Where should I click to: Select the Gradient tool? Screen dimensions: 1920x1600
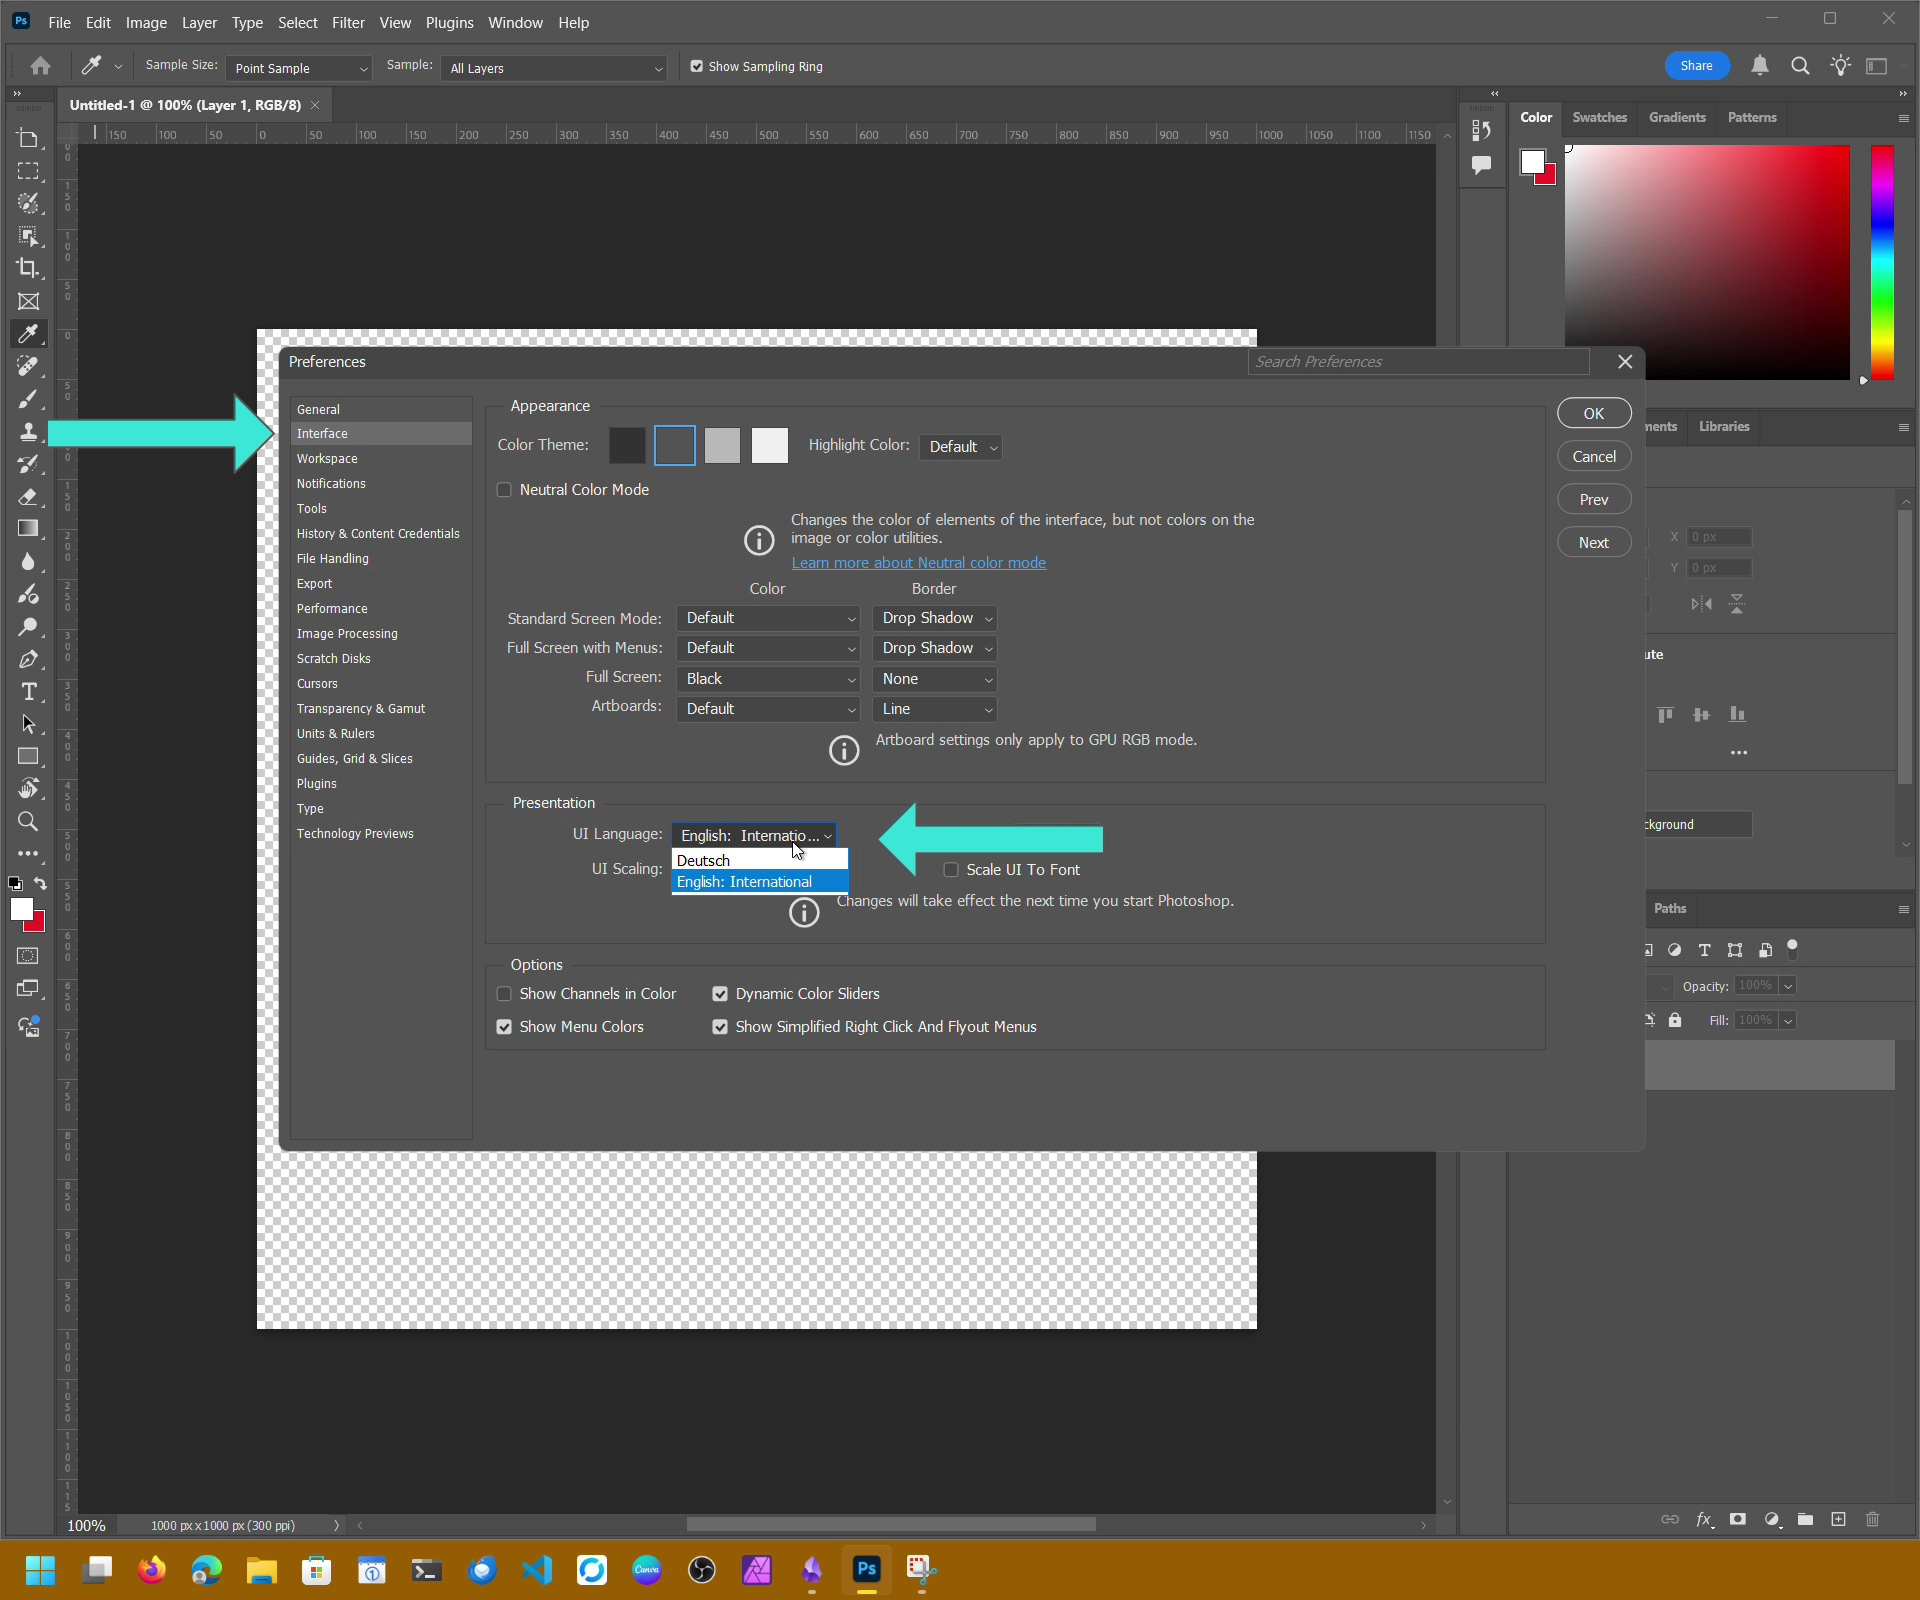click(x=28, y=528)
